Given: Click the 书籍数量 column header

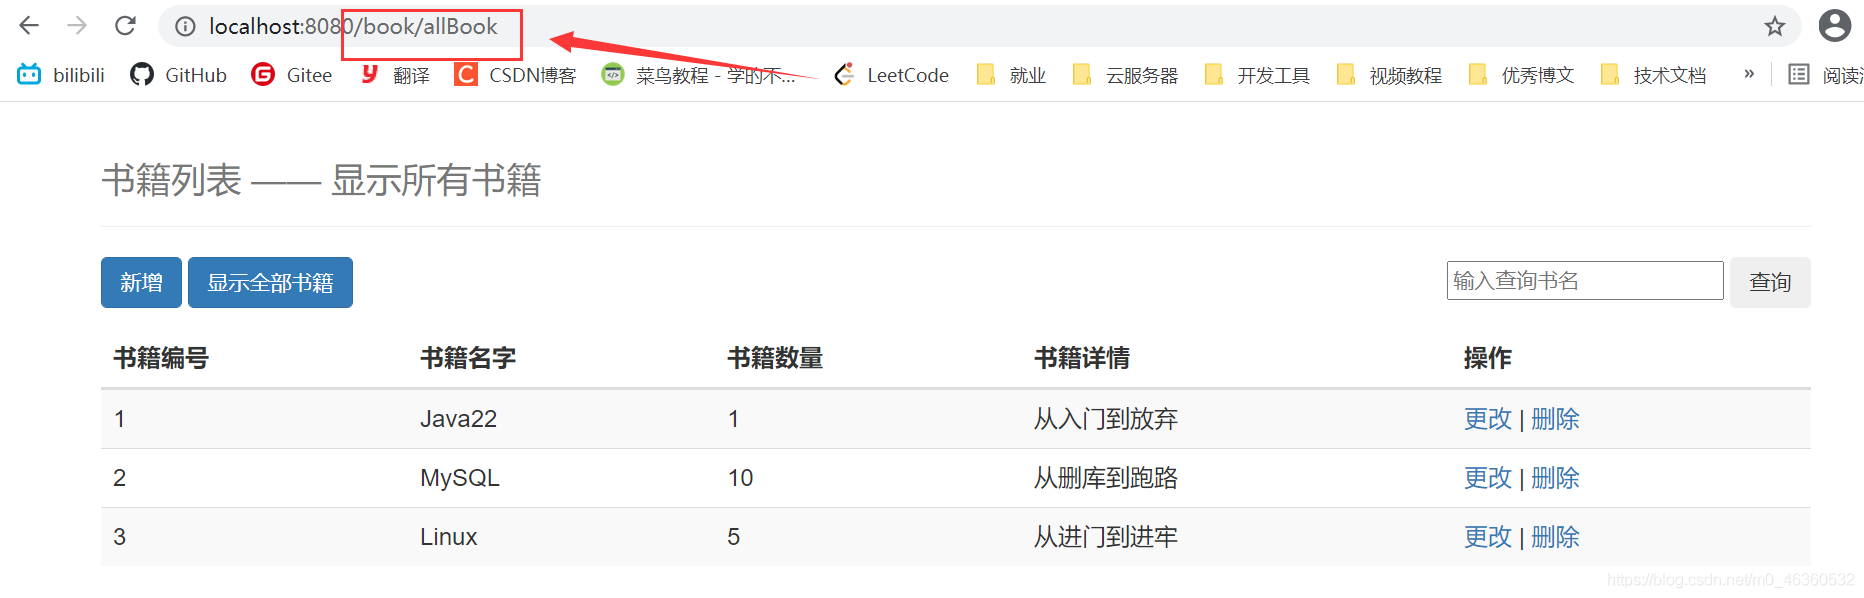Looking at the screenshot, I should point(775,358).
